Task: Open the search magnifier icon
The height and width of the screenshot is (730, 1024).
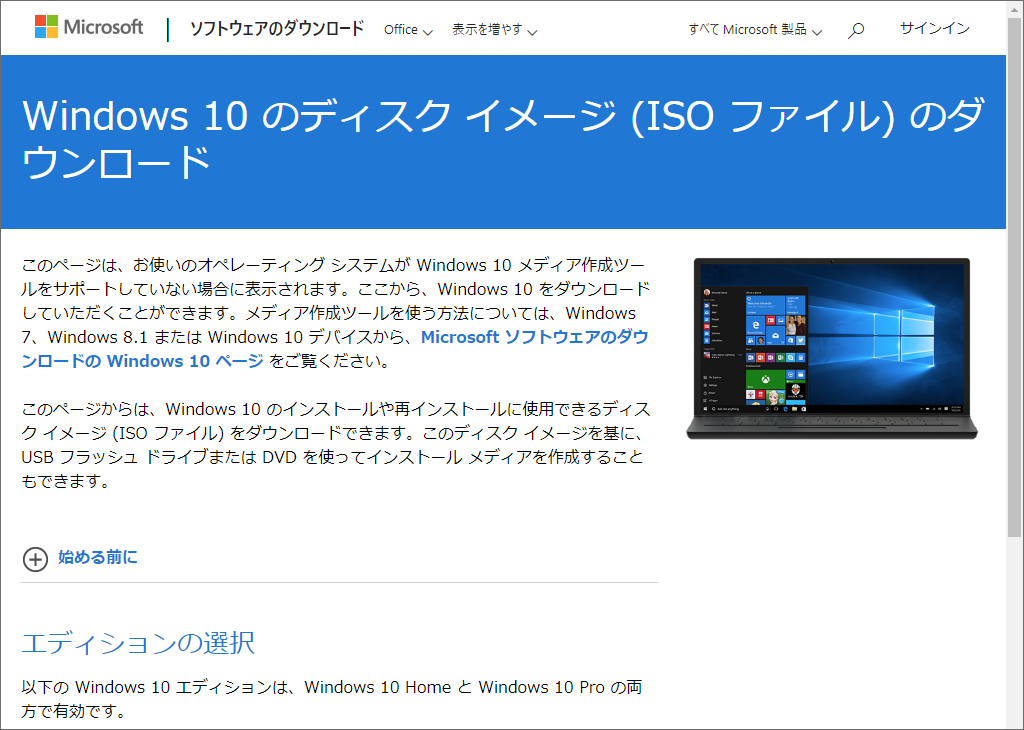Action: (856, 30)
